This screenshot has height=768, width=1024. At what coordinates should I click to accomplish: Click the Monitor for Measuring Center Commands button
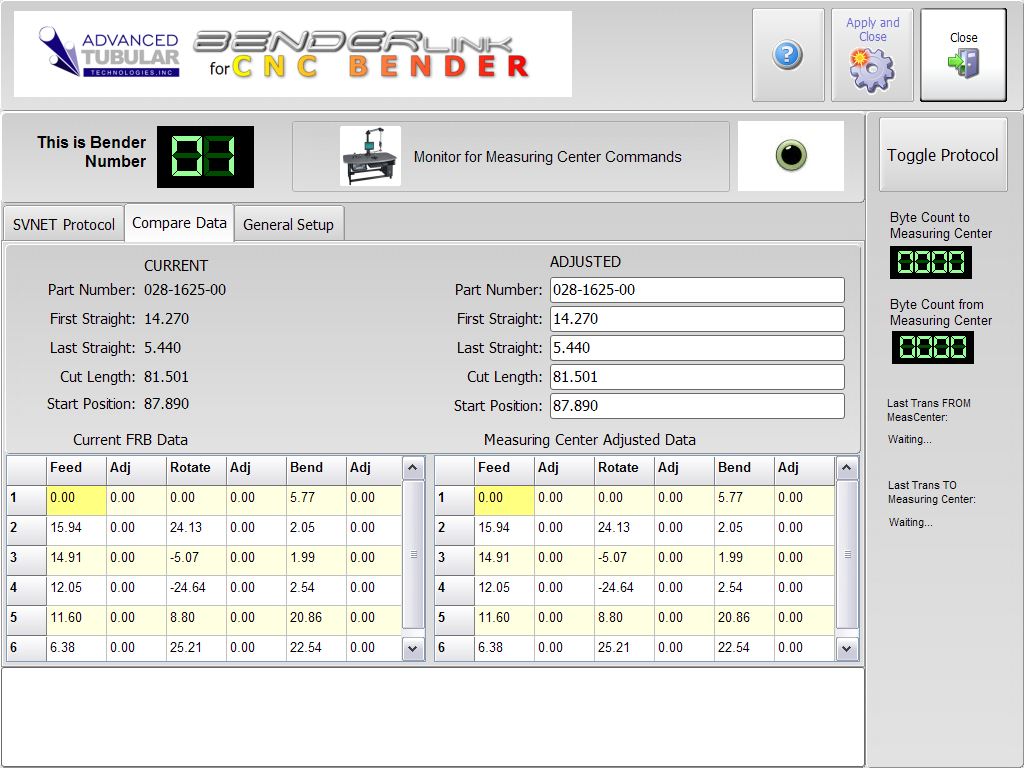510,156
